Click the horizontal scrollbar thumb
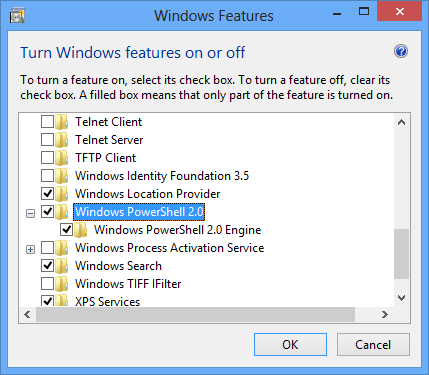 [x=195, y=314]
